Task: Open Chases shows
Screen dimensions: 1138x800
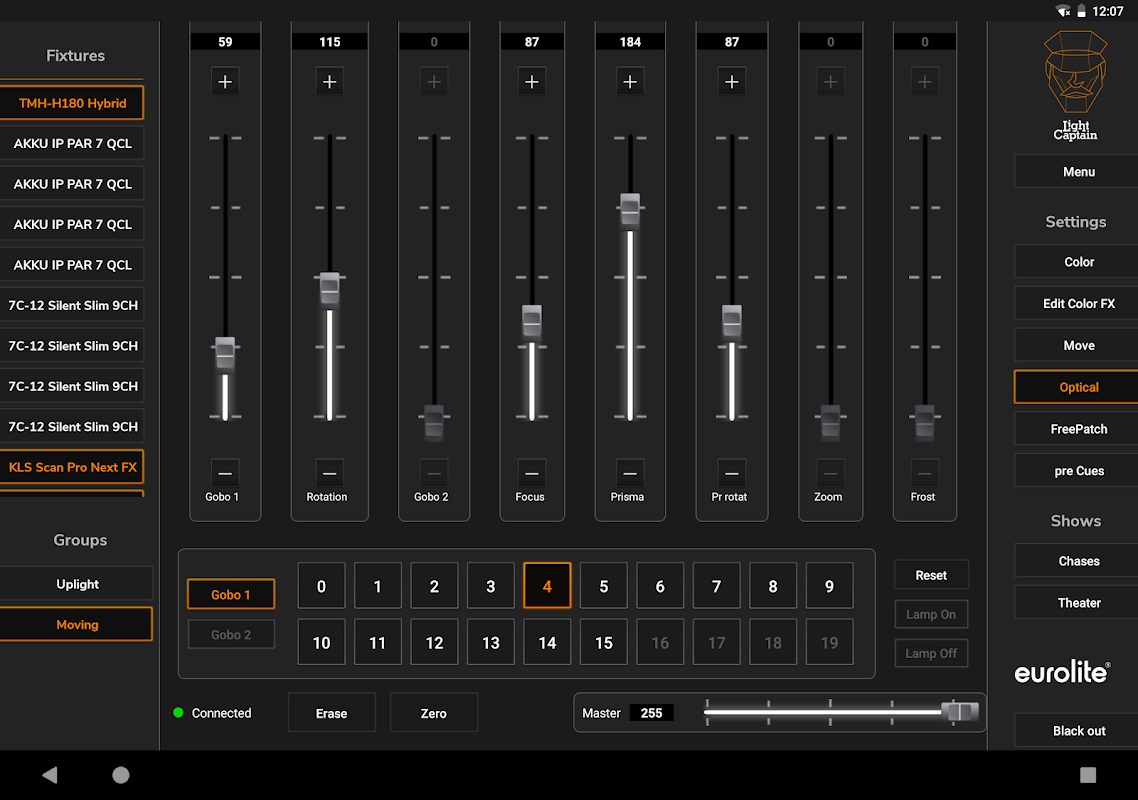Action: 1076,561
